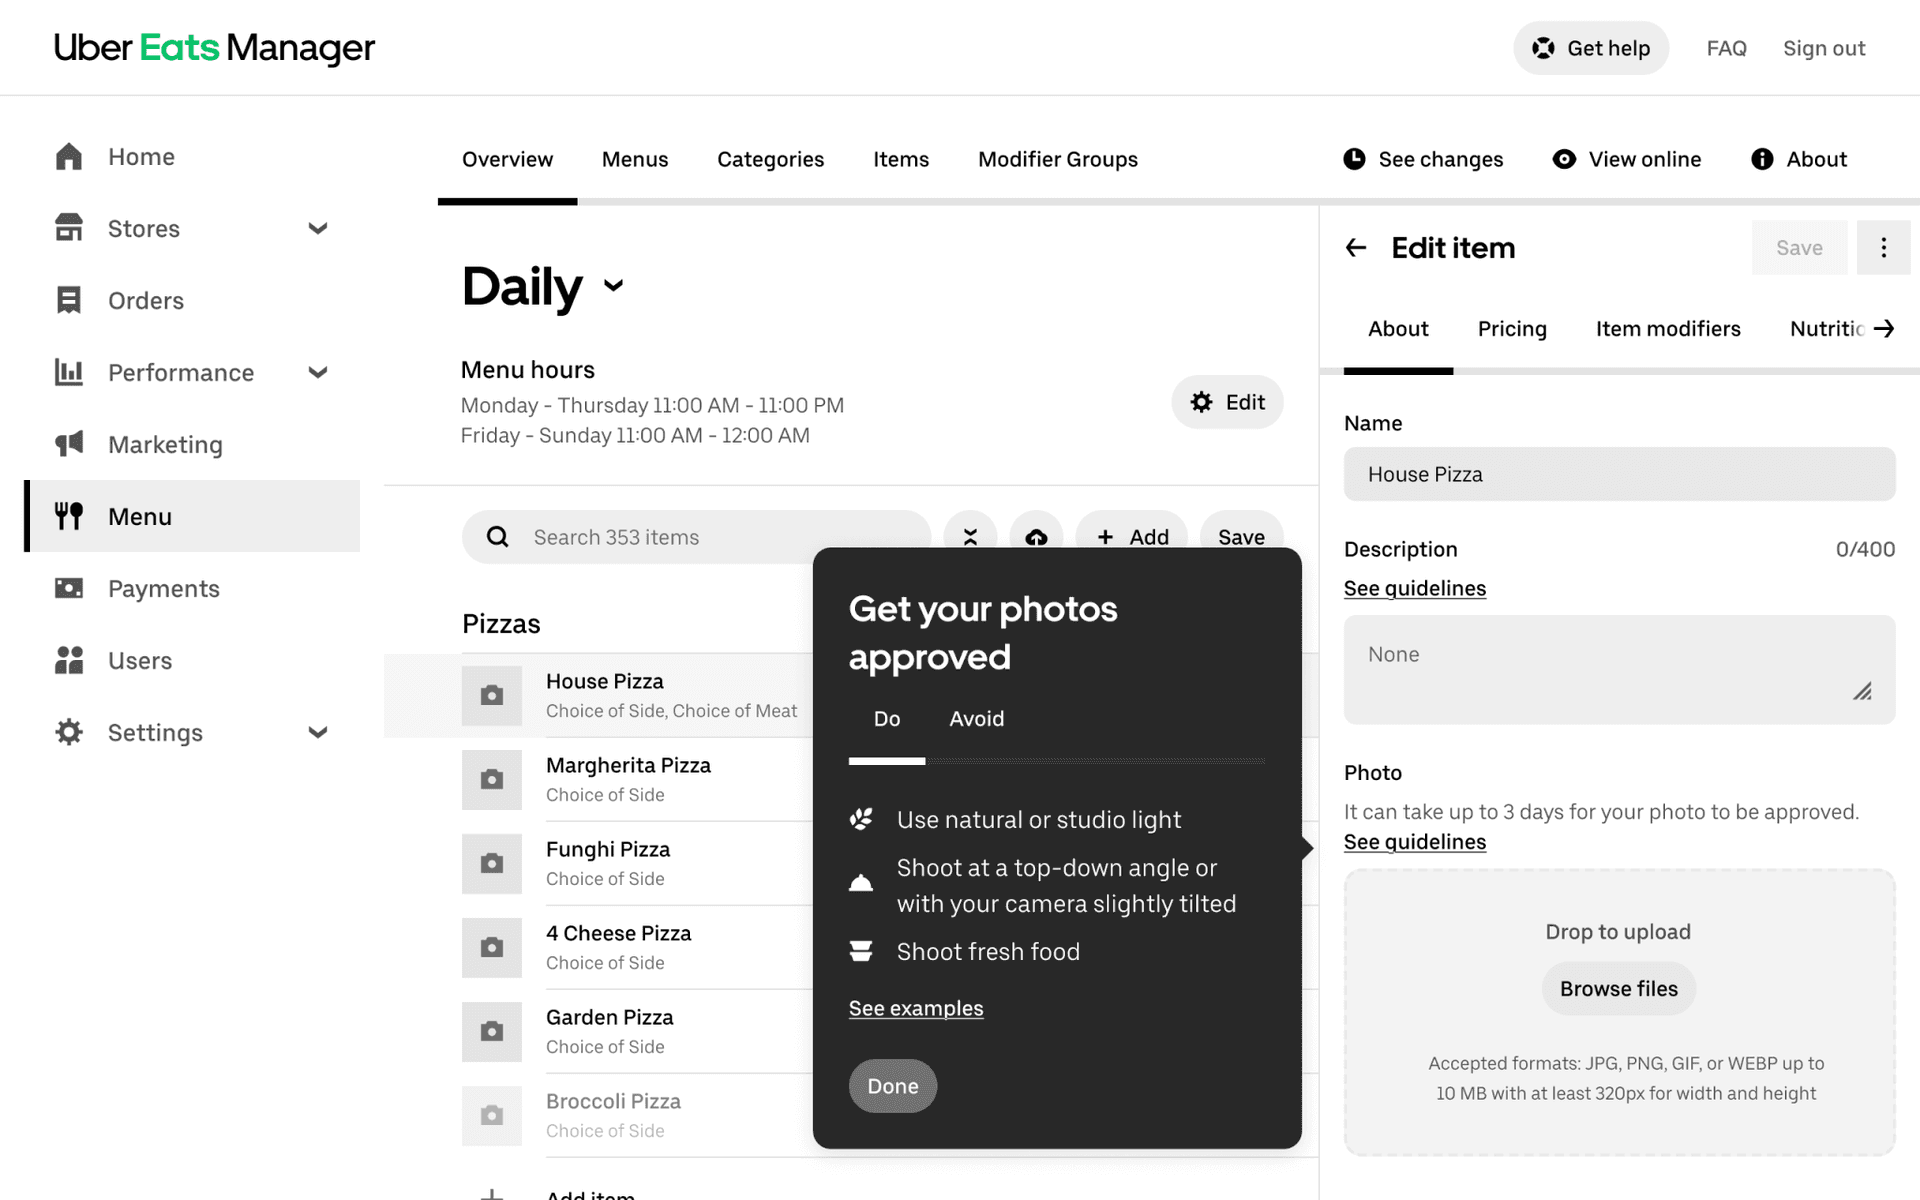
Task: Open the three-dot more options menu
Action: point(1883,248)
